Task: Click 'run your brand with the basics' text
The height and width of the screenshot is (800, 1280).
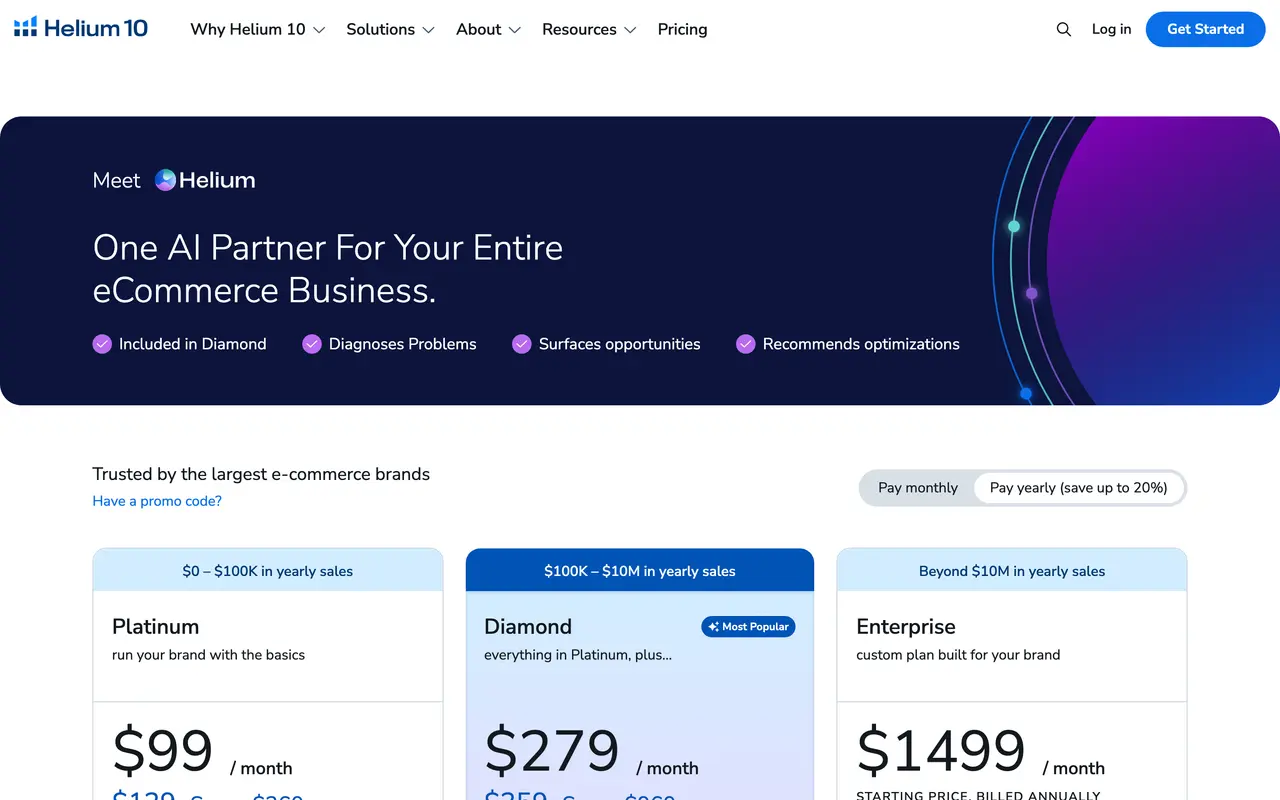Action: click(x=209, y=655)
